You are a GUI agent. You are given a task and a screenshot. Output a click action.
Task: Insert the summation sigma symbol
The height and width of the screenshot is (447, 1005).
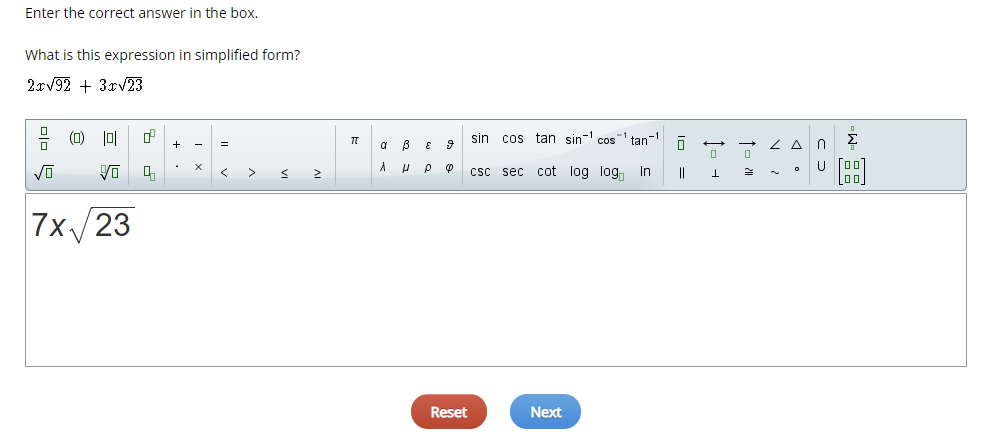[852, 138]
